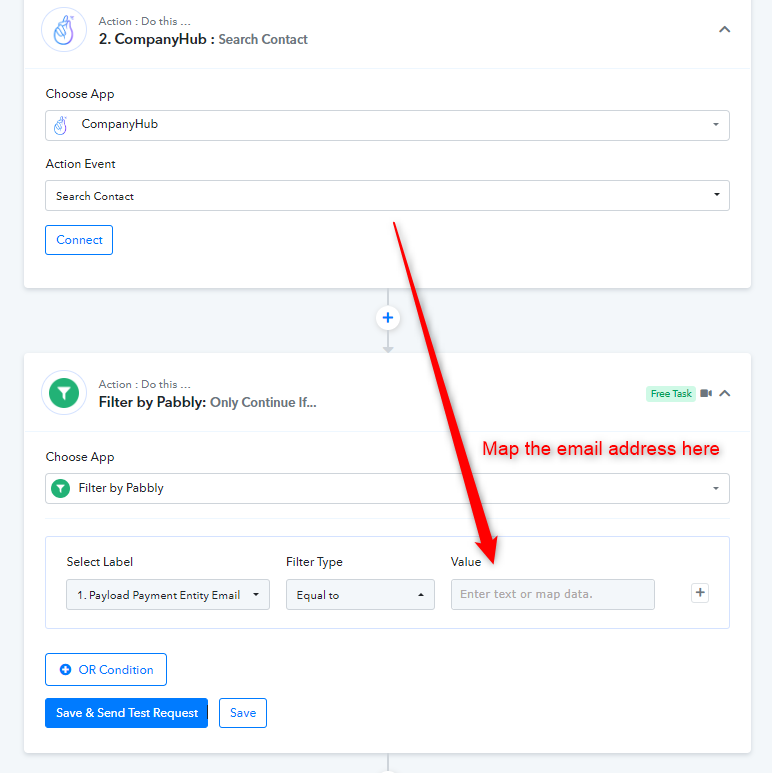Open the Search Contact action event dropdown
772x773 pixels.
pyautogui.click(x=387, y=195)
